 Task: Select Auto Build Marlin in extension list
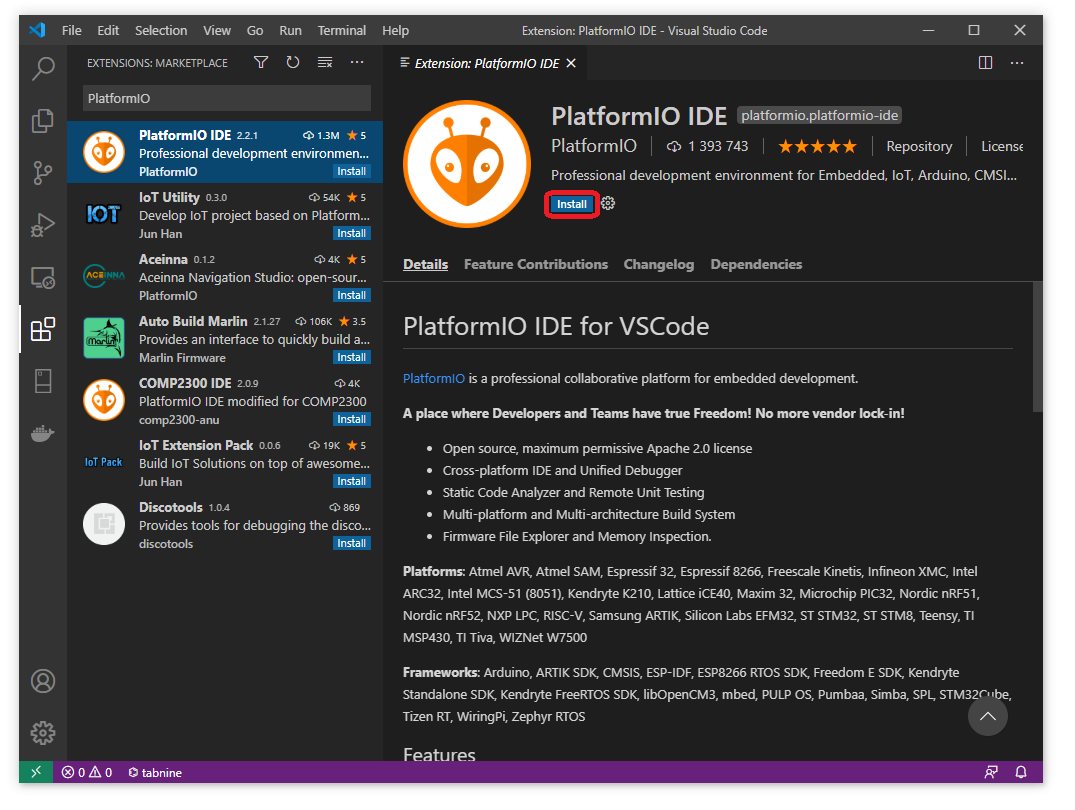click(x=225, y=339)
